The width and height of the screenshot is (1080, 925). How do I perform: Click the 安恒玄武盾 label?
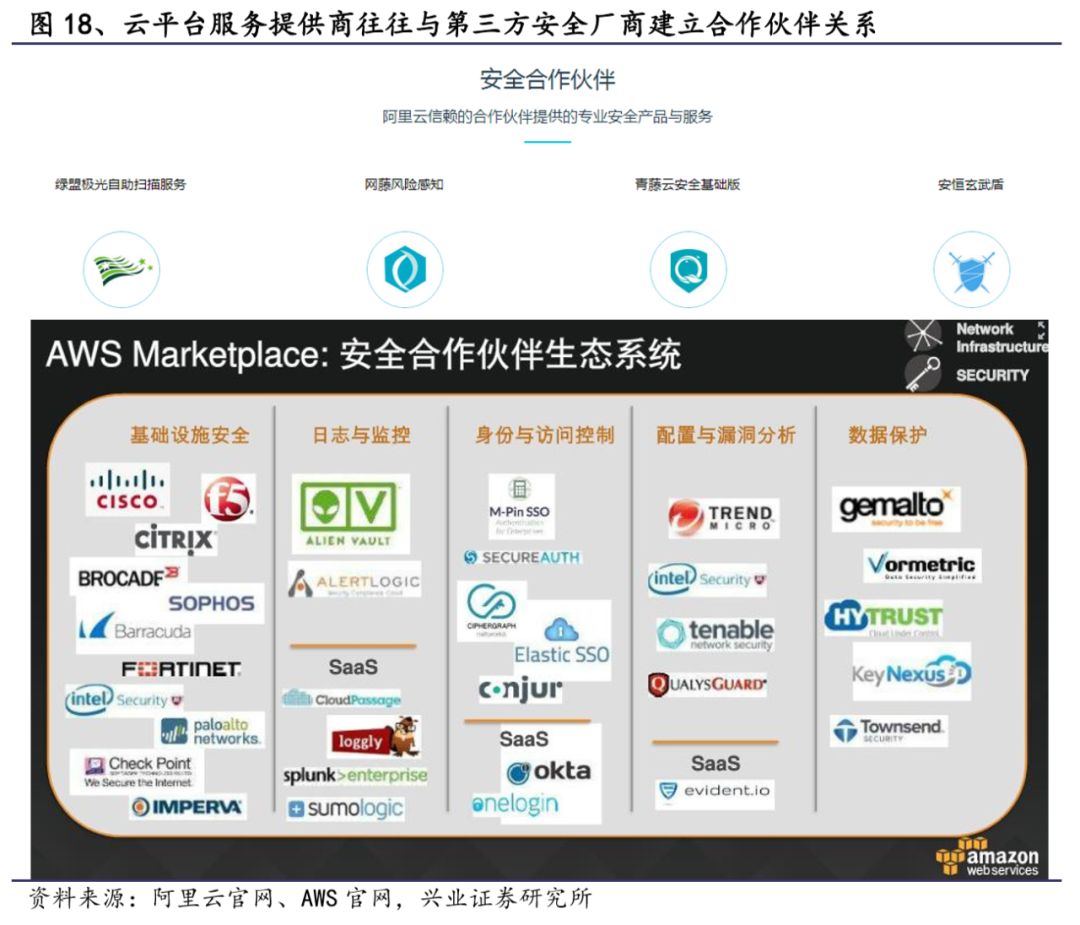pyautogui.click(x=970, y=184)
